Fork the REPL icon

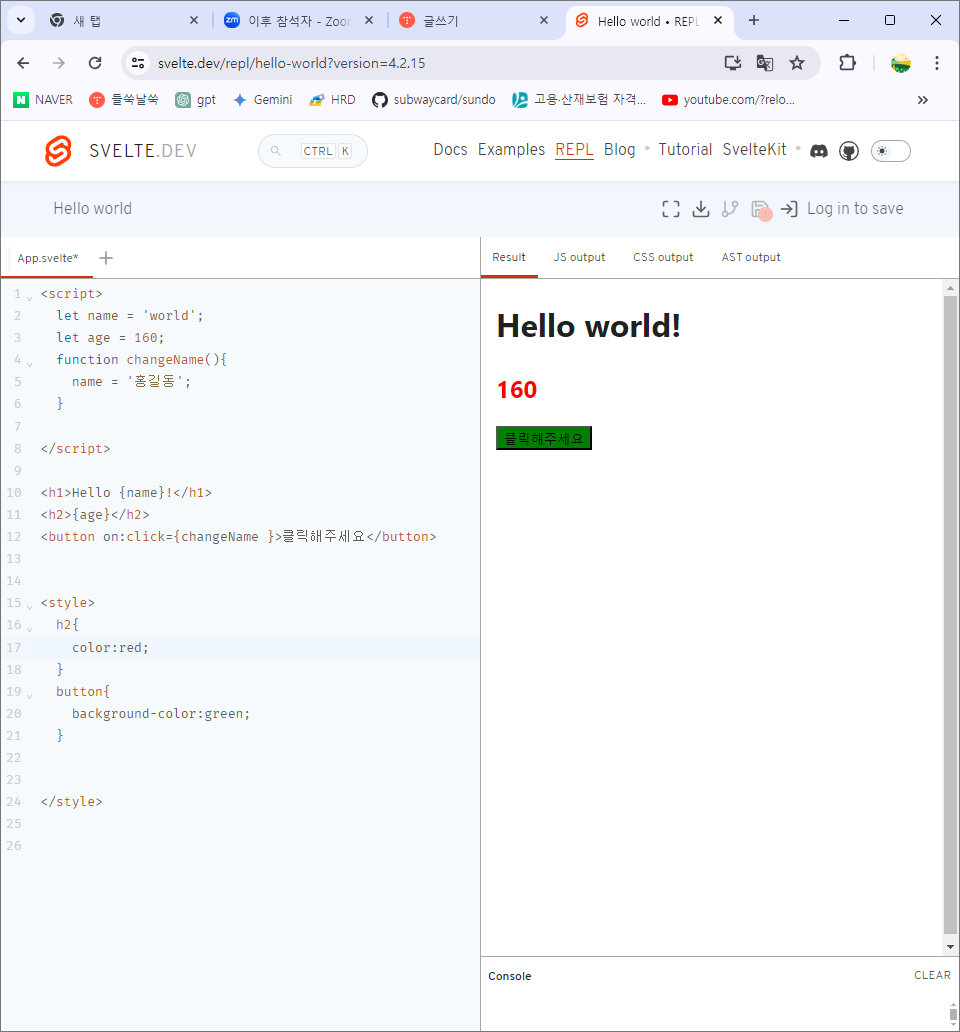click(730, 209)
